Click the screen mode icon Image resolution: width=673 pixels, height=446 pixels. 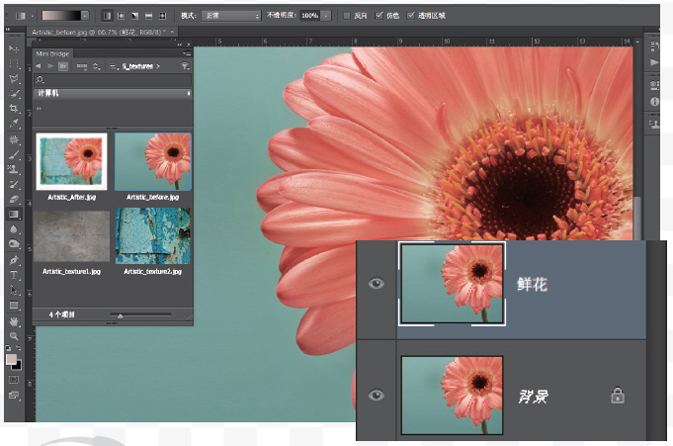point(14,395)
